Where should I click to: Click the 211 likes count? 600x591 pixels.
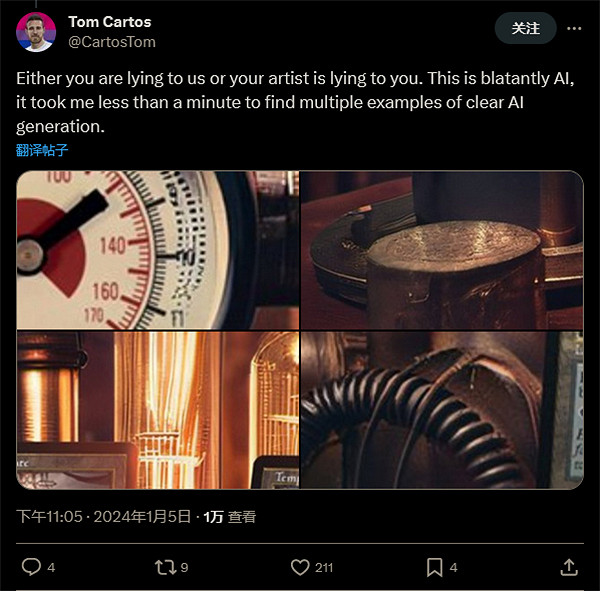(x=324, y=567)
